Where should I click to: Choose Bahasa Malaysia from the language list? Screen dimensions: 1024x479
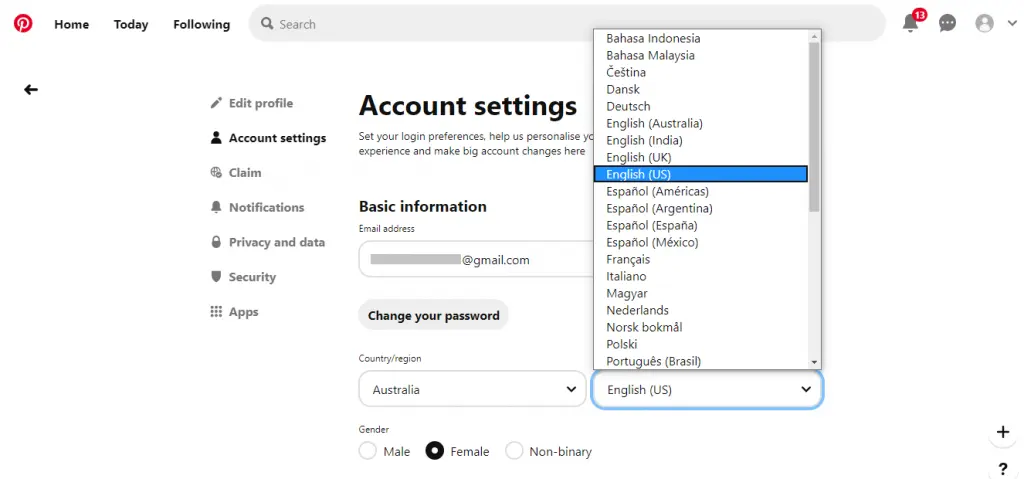(701, 56)
